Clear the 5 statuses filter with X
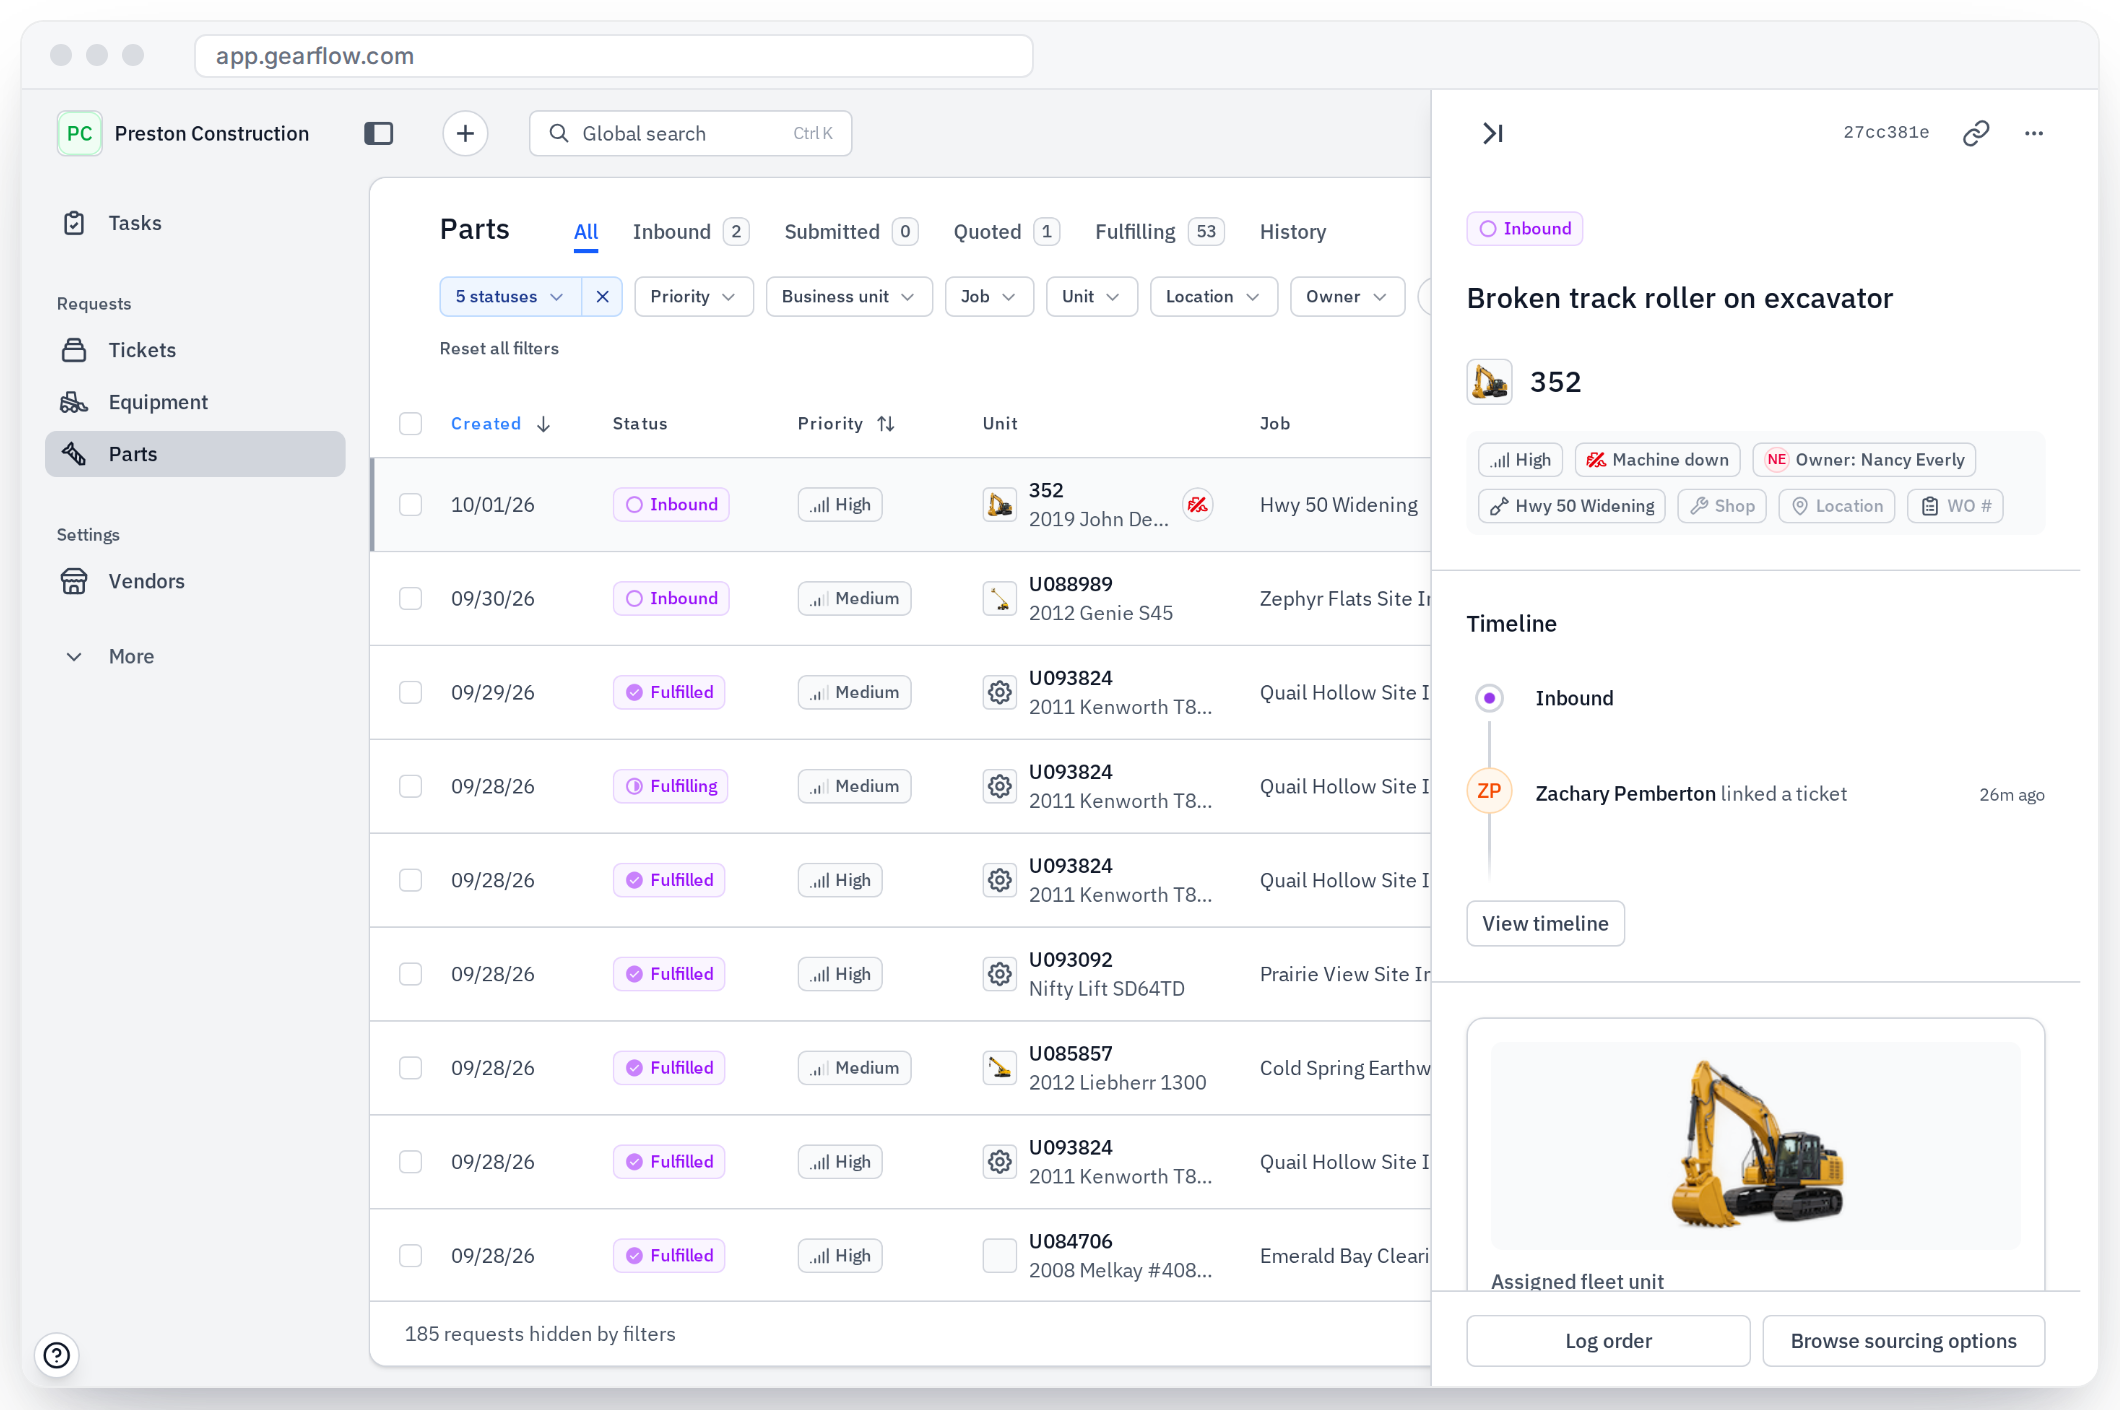 (602, 297)
